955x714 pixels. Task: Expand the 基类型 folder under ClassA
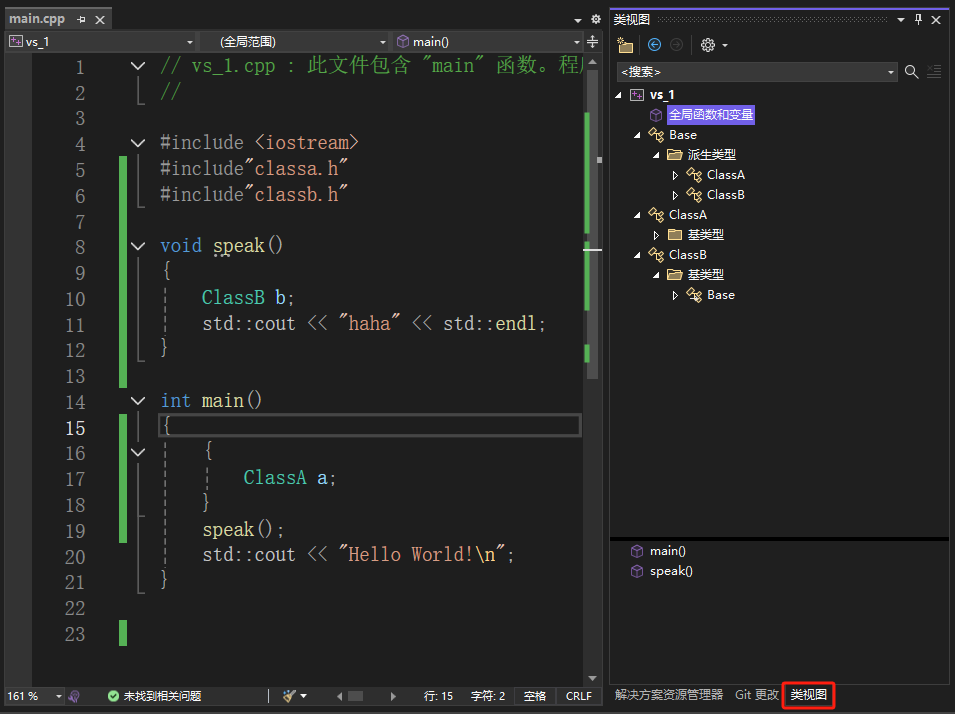tap(656, 235)
